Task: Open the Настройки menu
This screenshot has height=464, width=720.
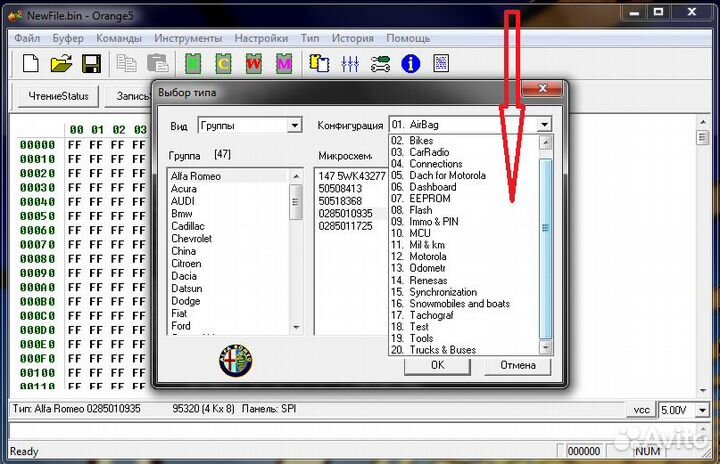Action: point(261,38)
